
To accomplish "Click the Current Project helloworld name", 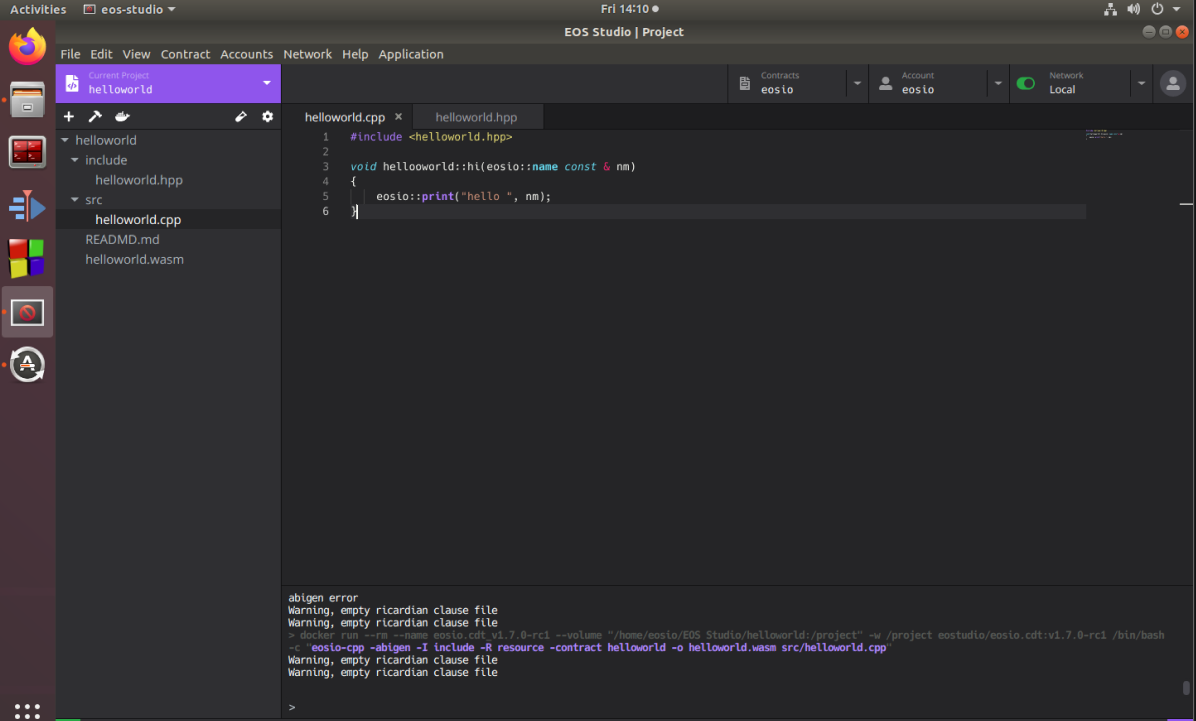I will point(121,89).
